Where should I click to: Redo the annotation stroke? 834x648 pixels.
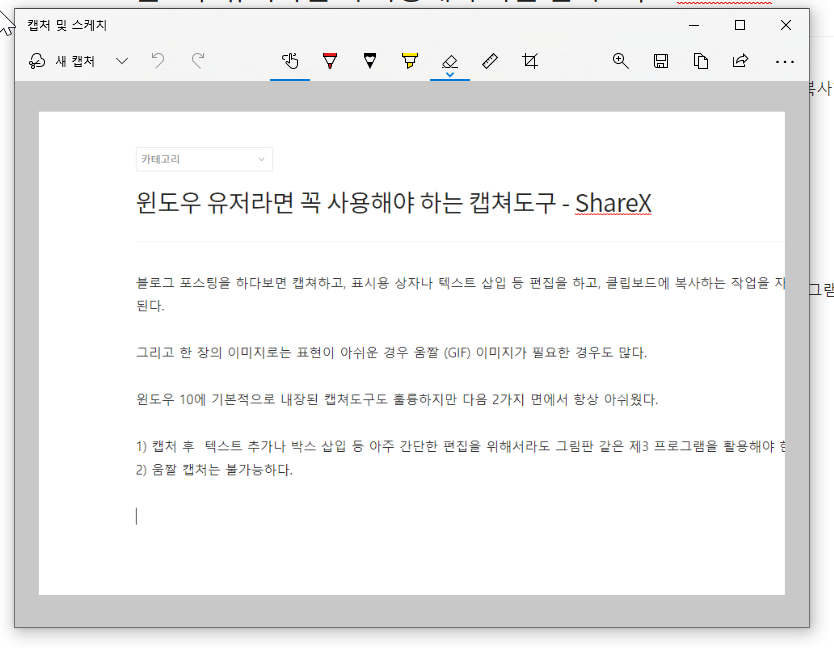click(x=198, y=61)
